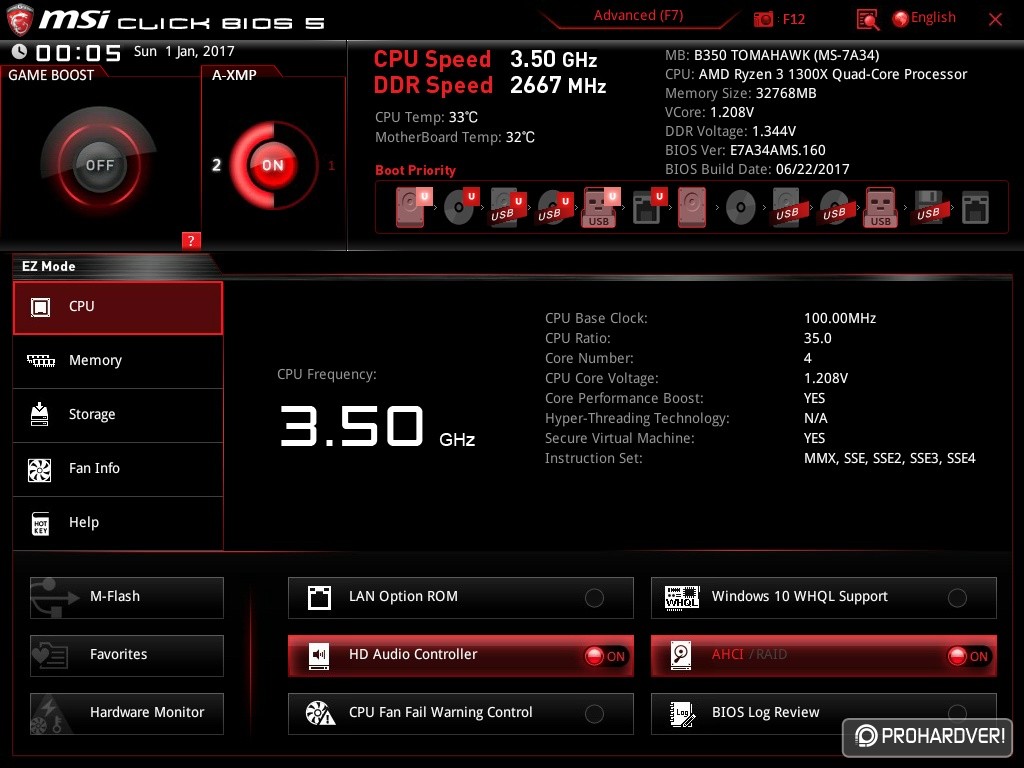1024x768 pixels.
Task: Turn off the HD Audio Controller switch
Action: tap(605, 656)
